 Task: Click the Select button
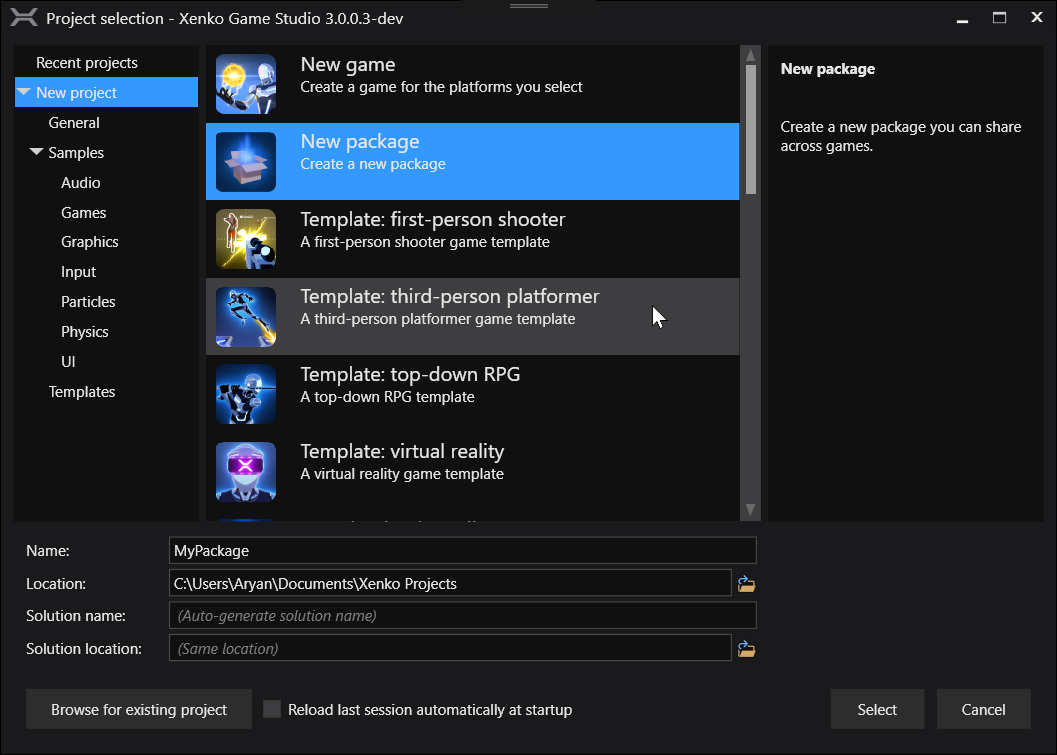tap(877, 709)
